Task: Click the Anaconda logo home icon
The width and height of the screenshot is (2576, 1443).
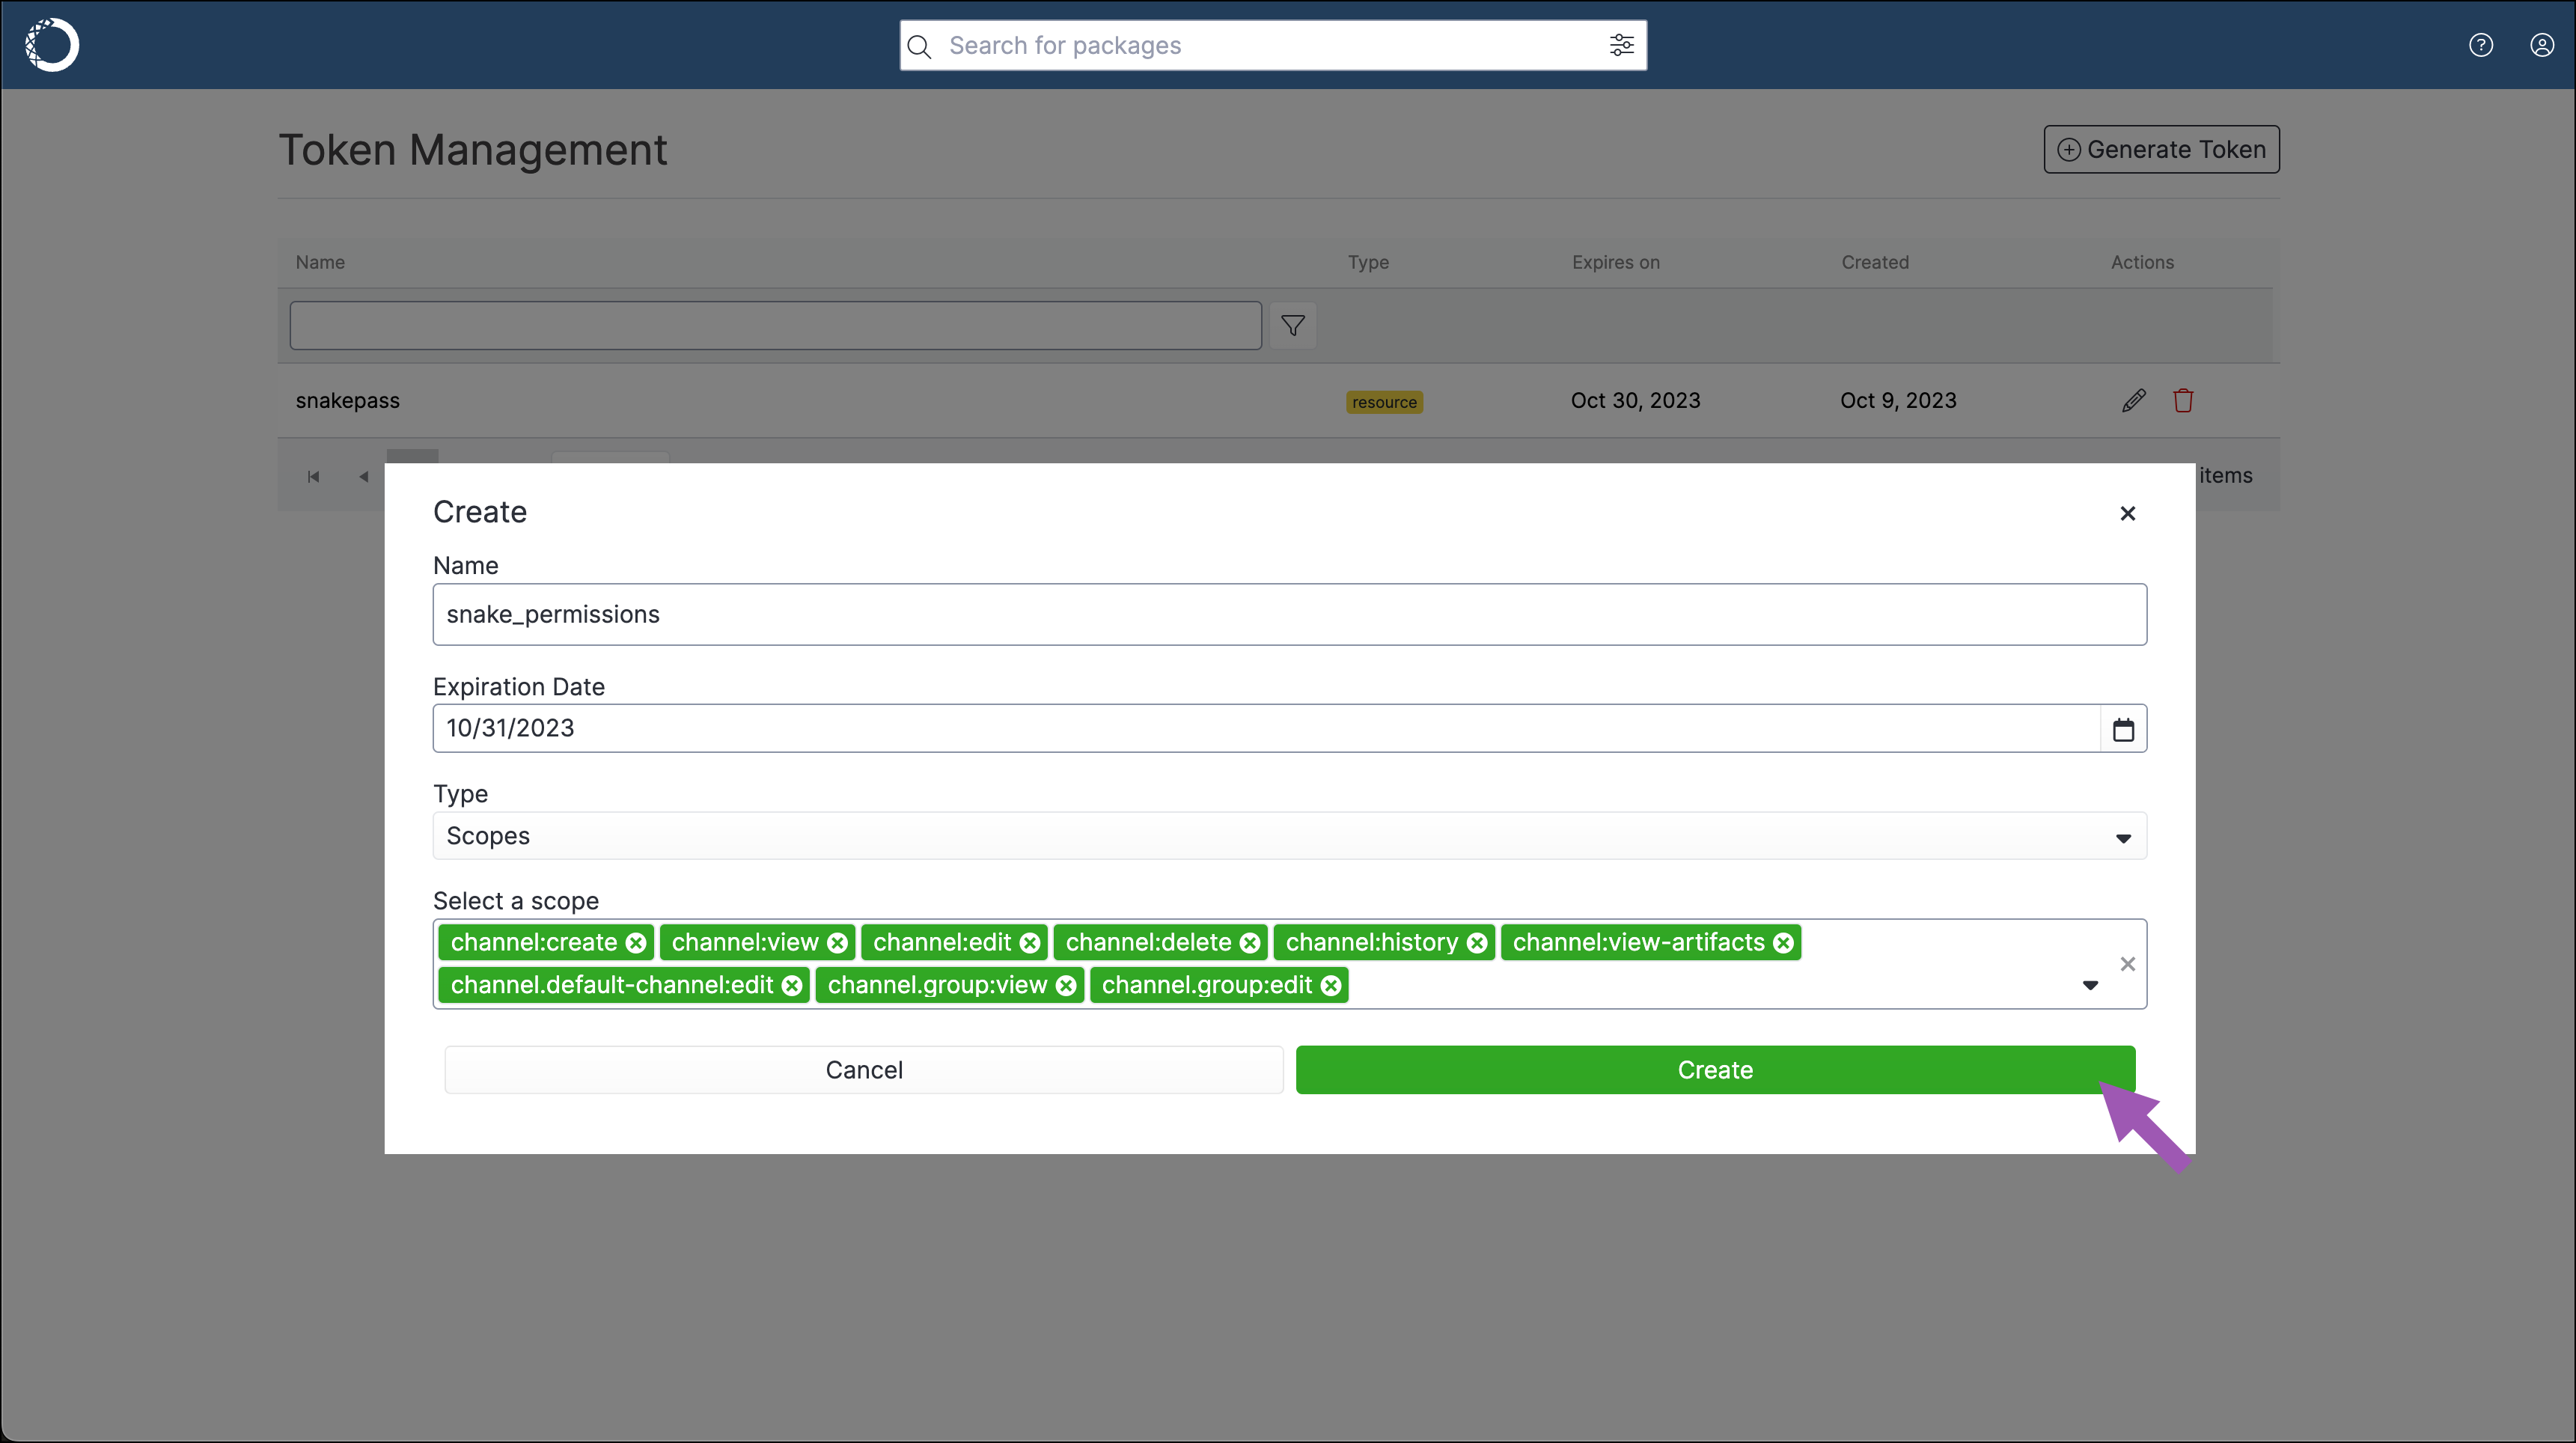Action: pyautogui.click(x=52, y=45)
